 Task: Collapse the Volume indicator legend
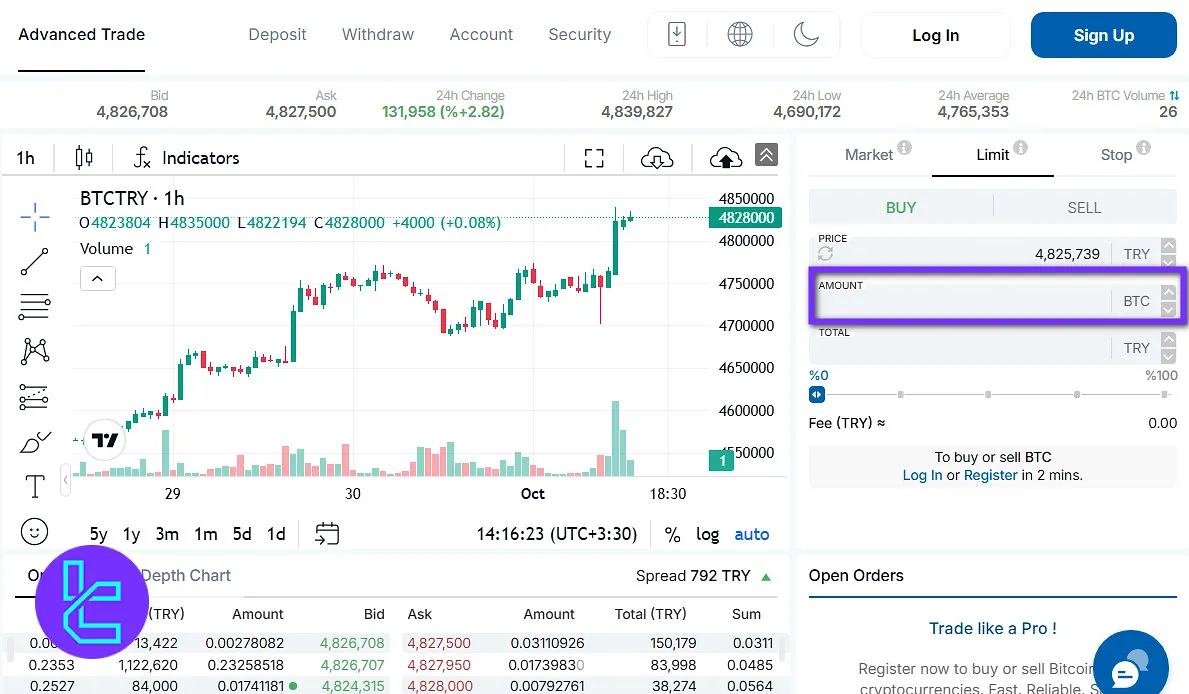tap(97, 278)
